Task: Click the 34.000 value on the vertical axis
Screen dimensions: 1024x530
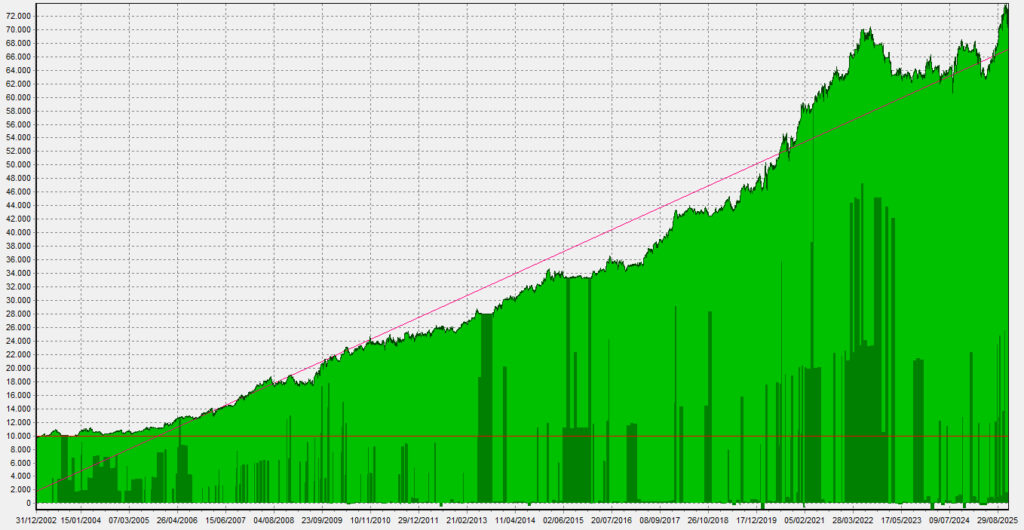Action: (x=21, y=273)
